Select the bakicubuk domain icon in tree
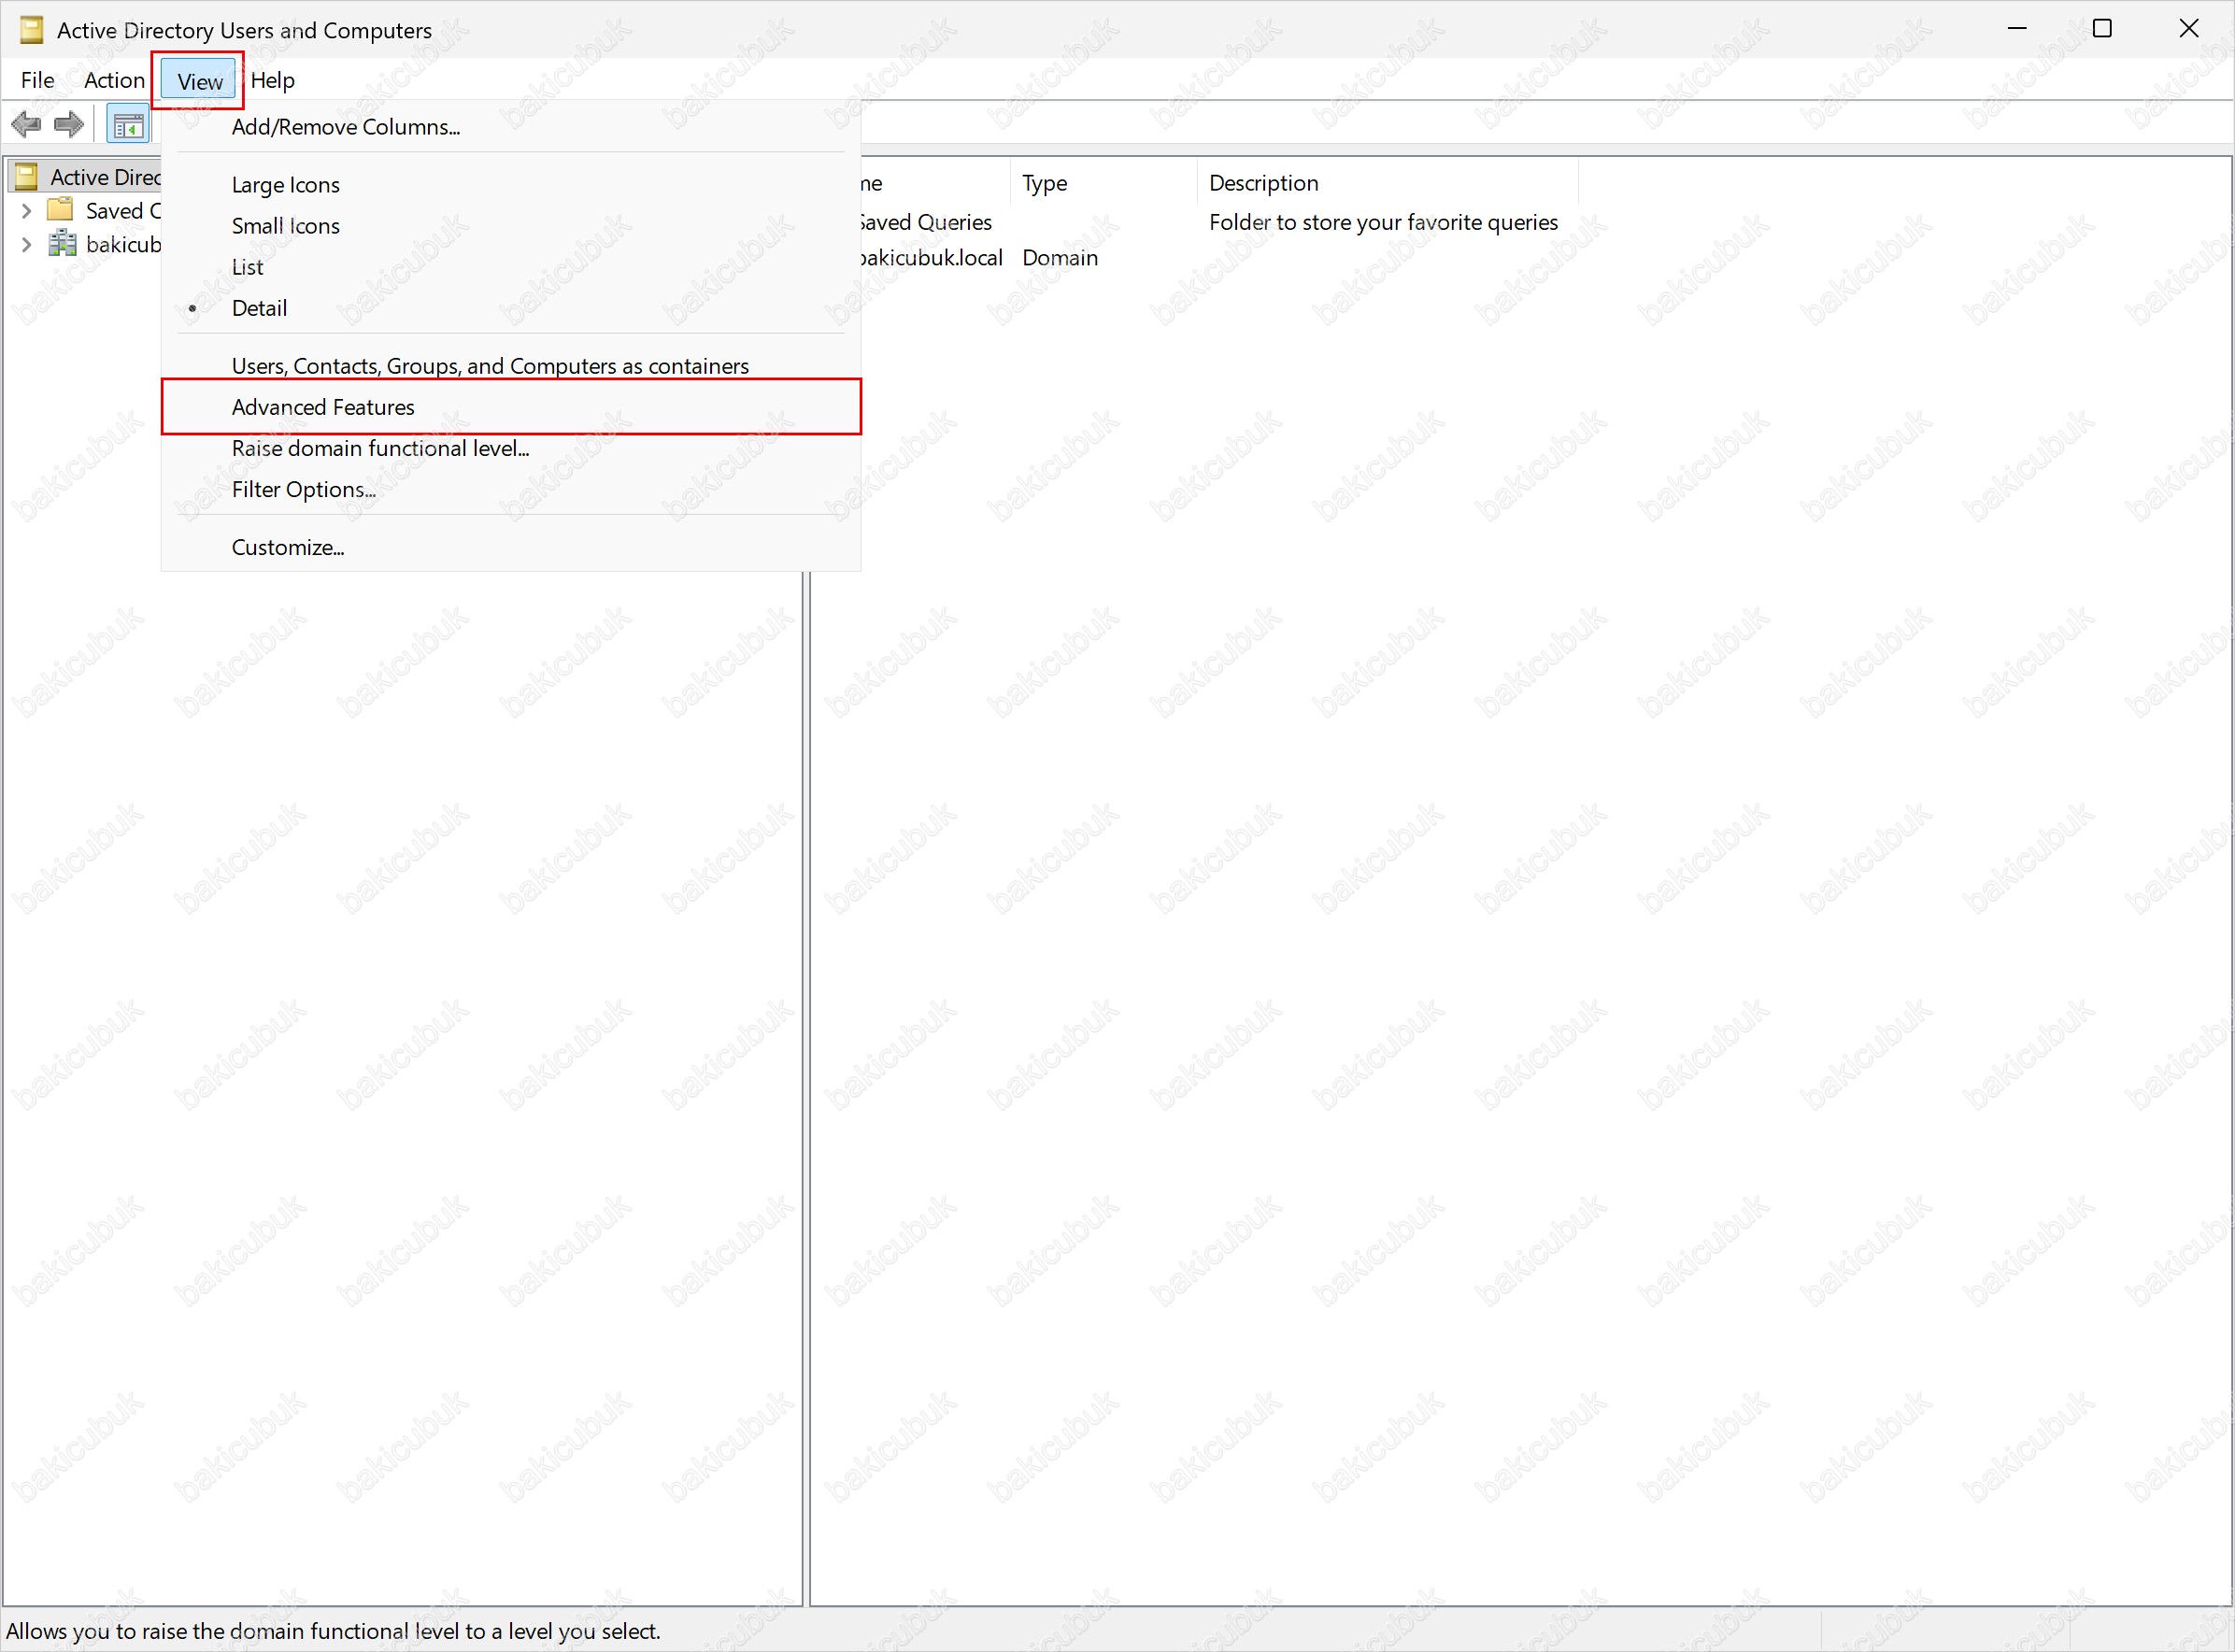 click(x=62, y=244)
